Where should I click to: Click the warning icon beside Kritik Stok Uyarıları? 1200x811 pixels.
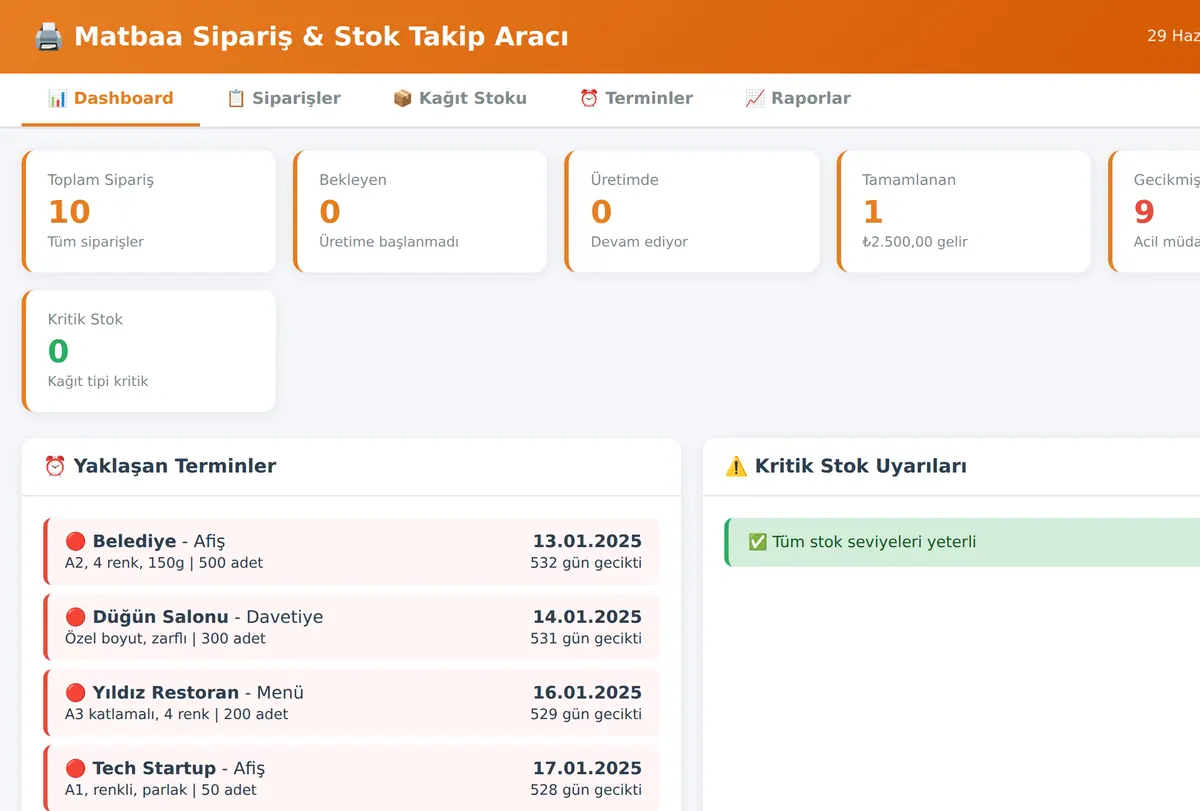tap(736, 466)
